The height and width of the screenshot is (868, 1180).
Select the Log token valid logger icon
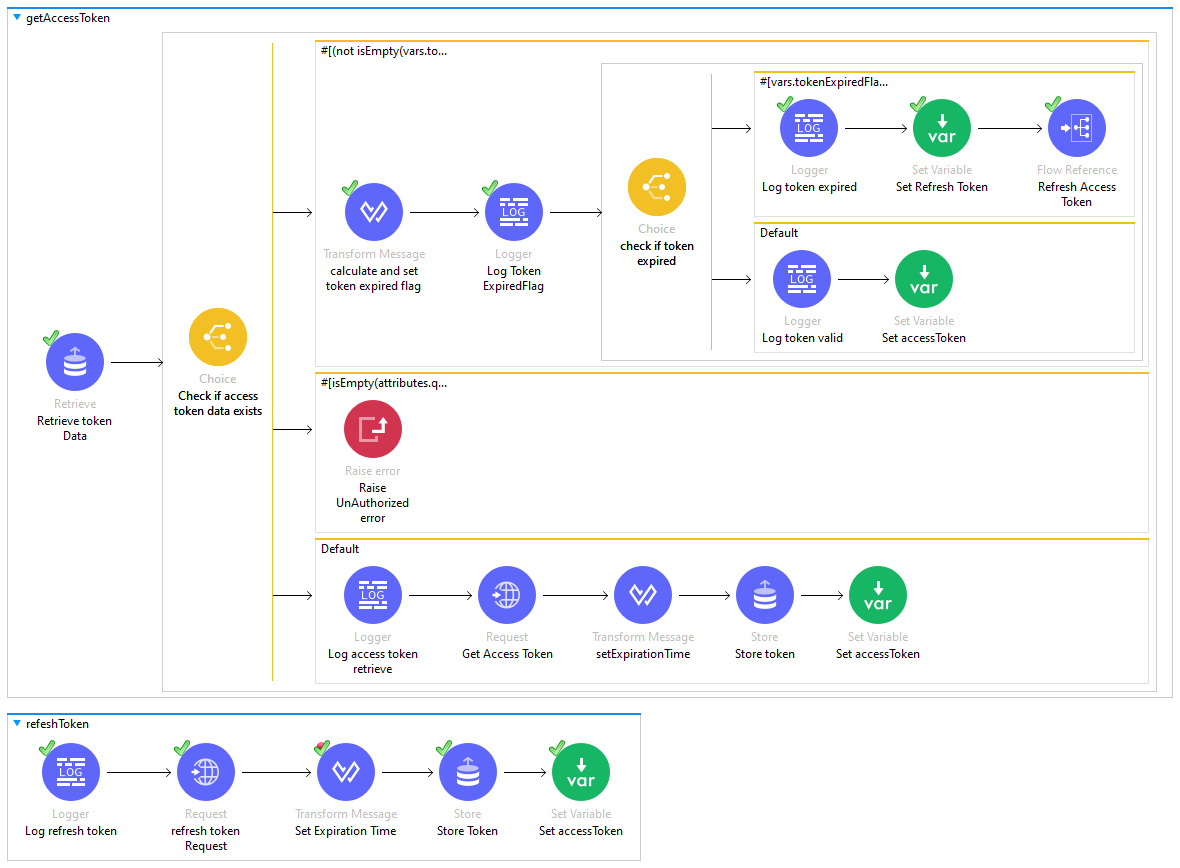pos(801,279)
